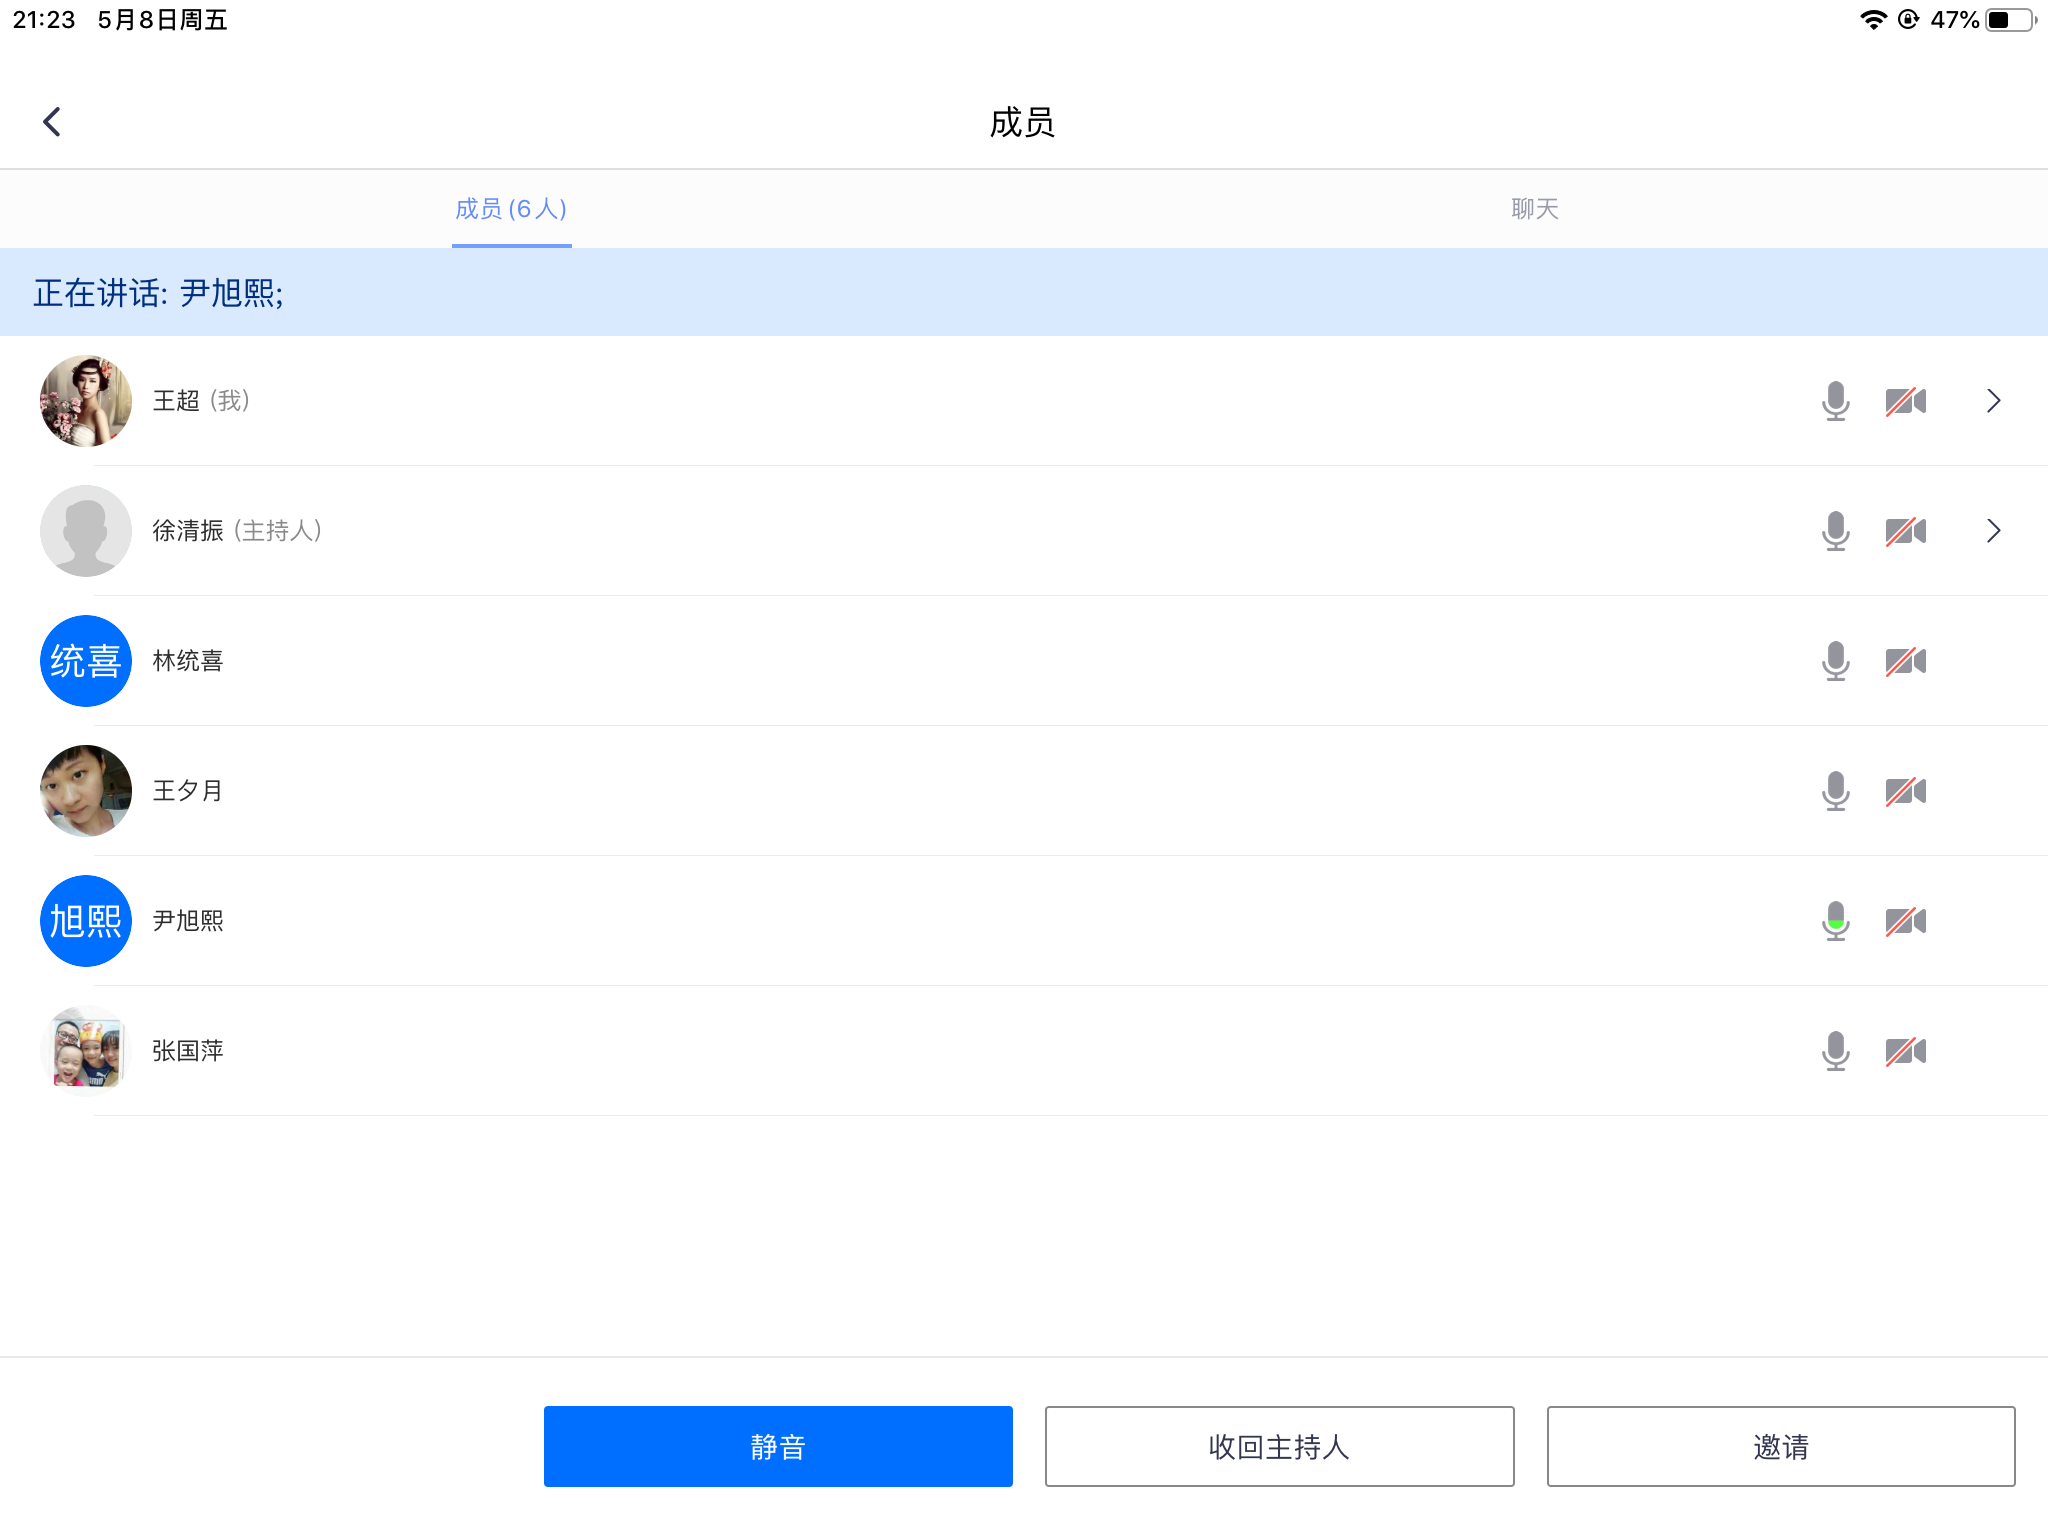Tap 张国萍's microphone icon
The width and height of the screenshot is (2048, 1536).
point(1835,1051)
